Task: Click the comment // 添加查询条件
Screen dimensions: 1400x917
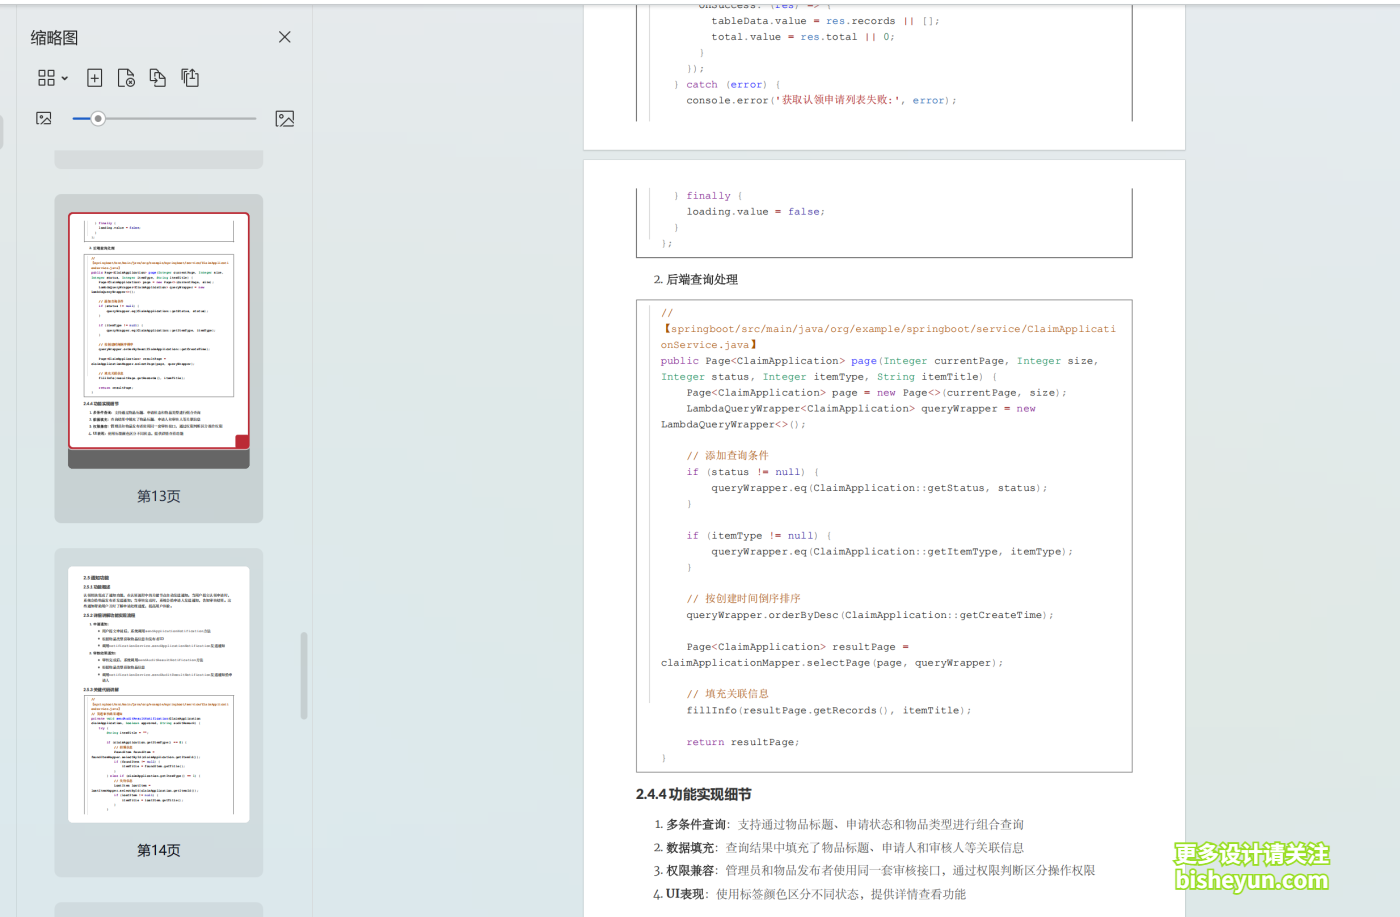Action: [x=727, y=456]
